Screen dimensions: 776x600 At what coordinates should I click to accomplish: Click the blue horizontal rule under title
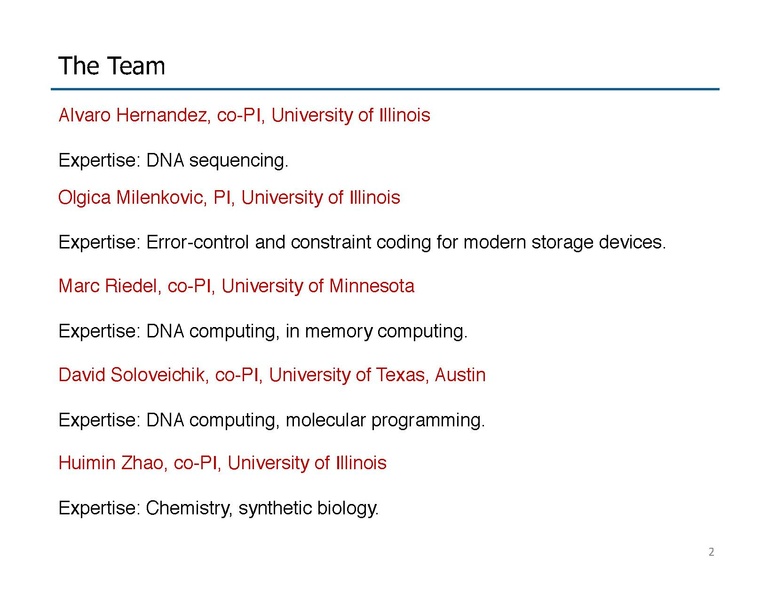[x=388, y=89]
